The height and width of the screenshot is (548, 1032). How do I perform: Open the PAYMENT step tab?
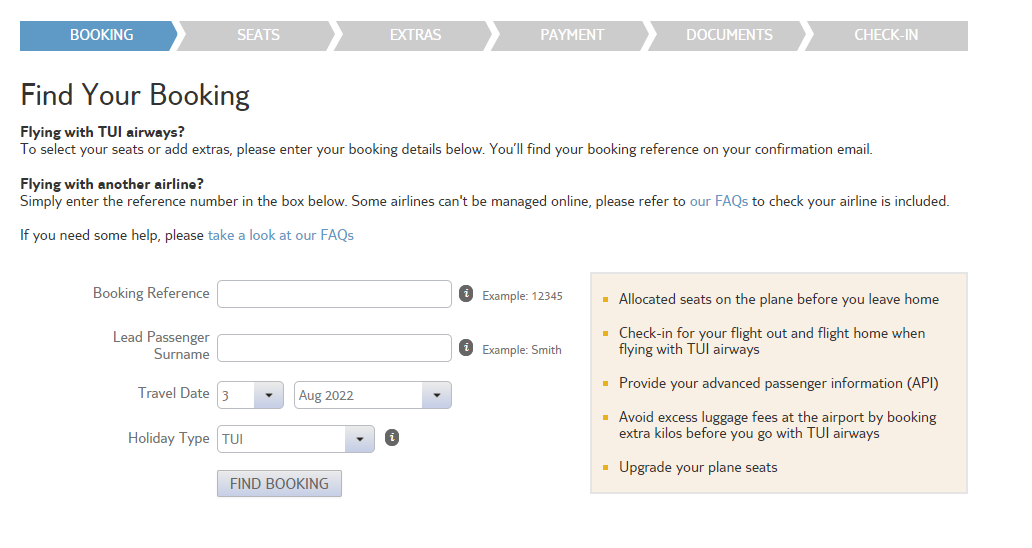click(572, 35)
